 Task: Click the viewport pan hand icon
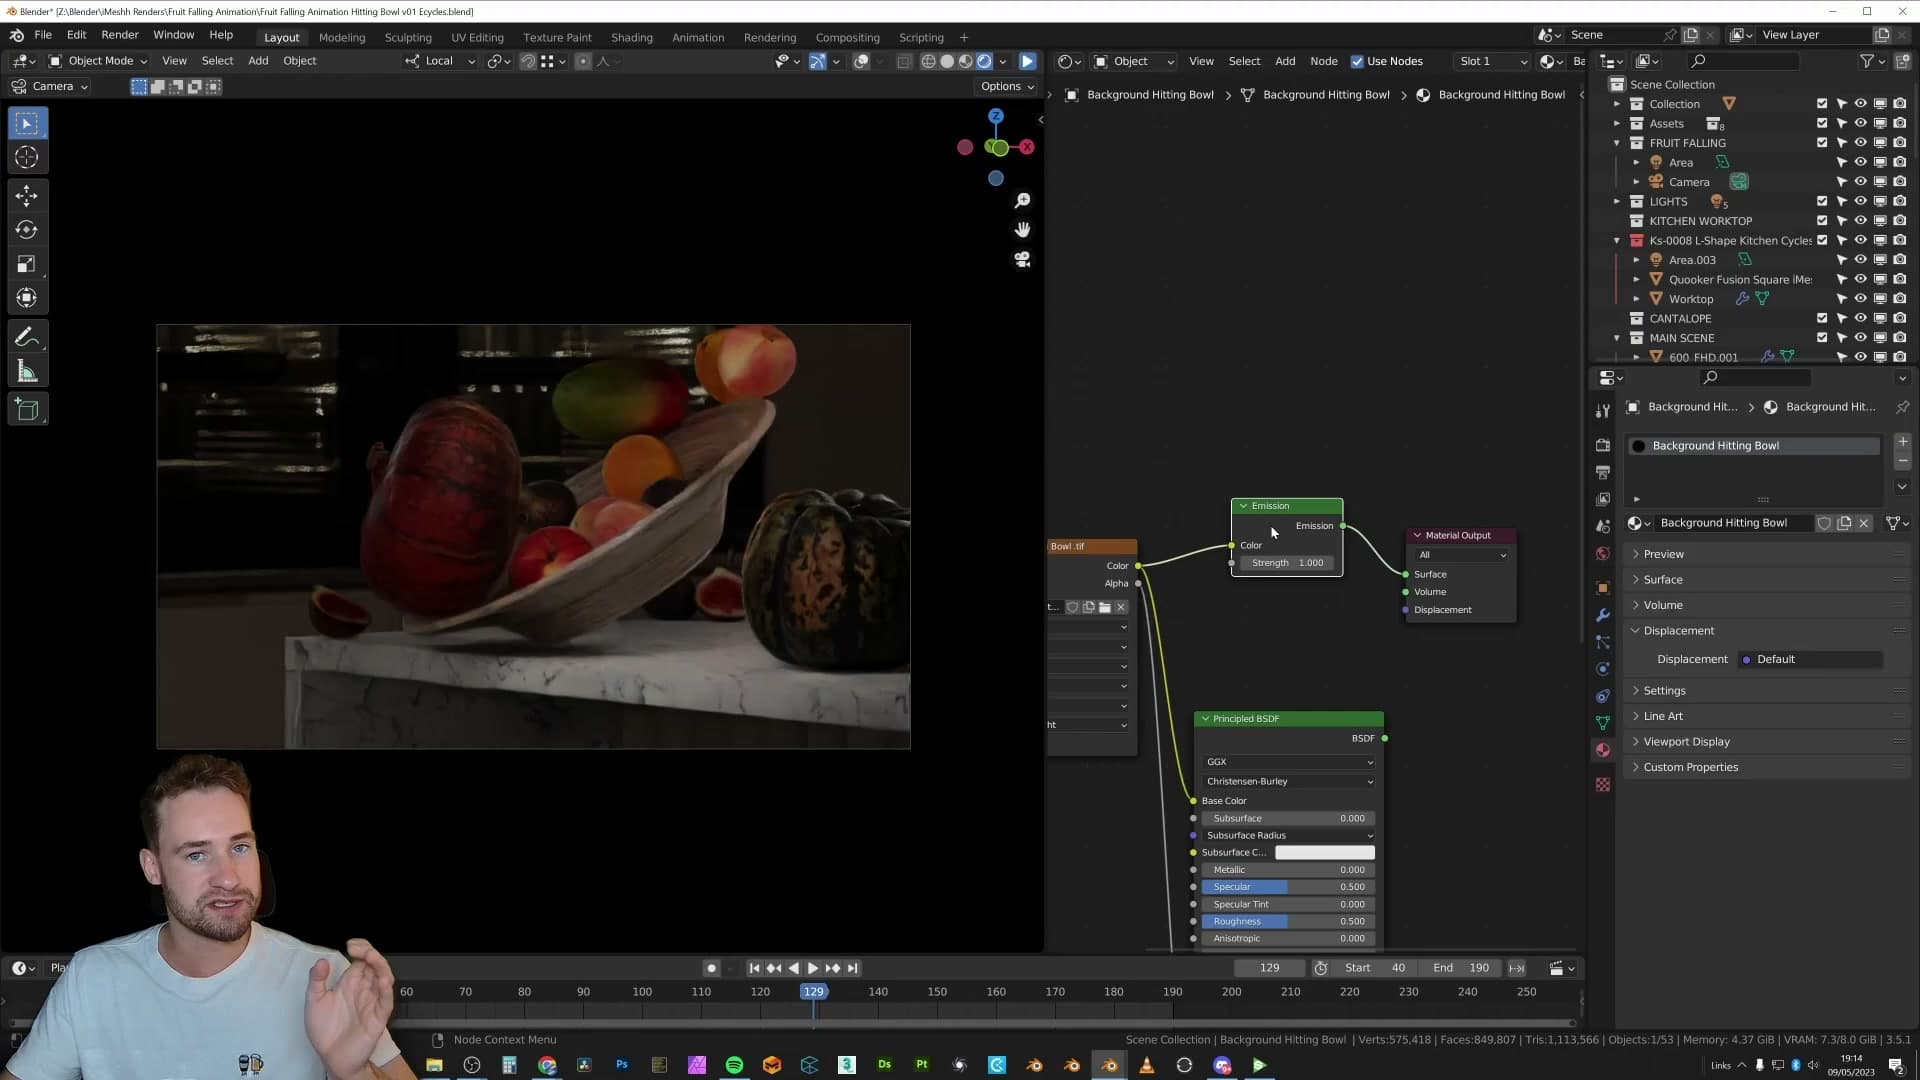(x=1022, y=230)
